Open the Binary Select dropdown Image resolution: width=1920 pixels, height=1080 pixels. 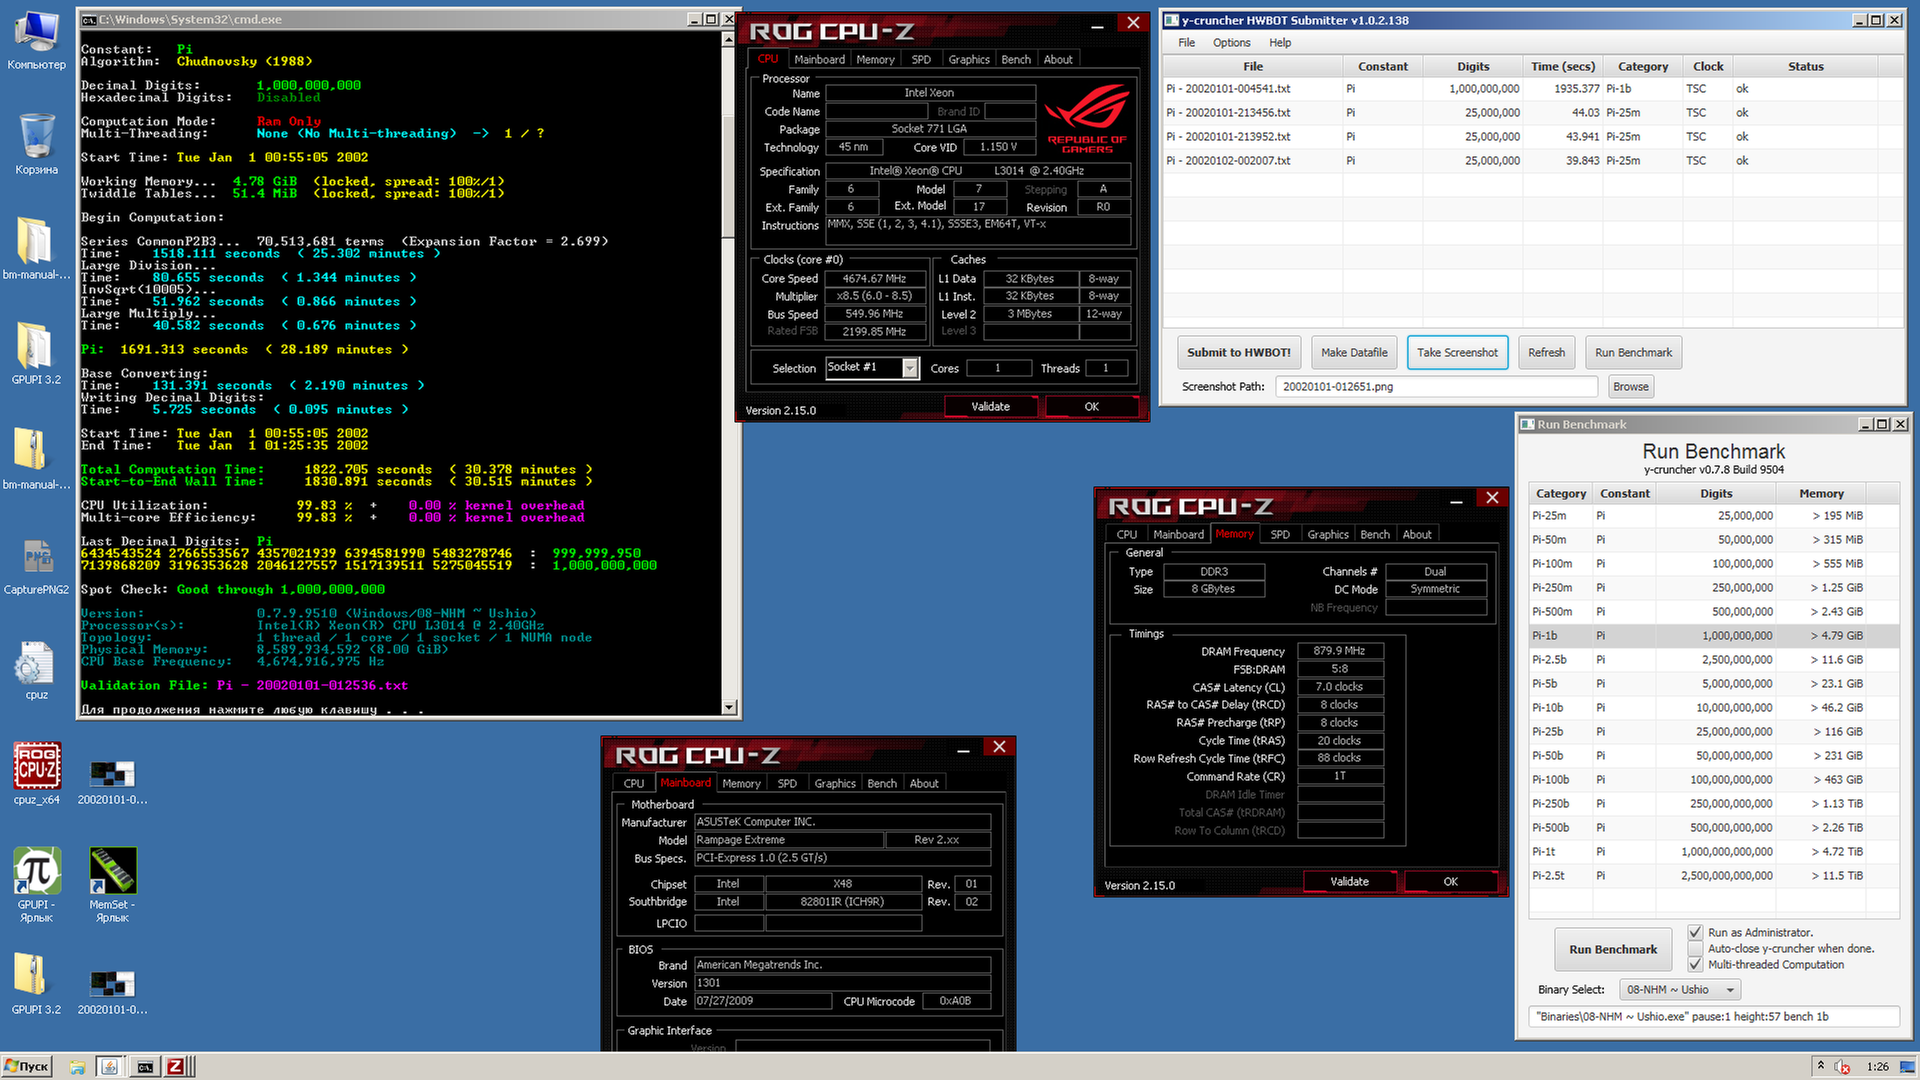(x=1680, y=989)
